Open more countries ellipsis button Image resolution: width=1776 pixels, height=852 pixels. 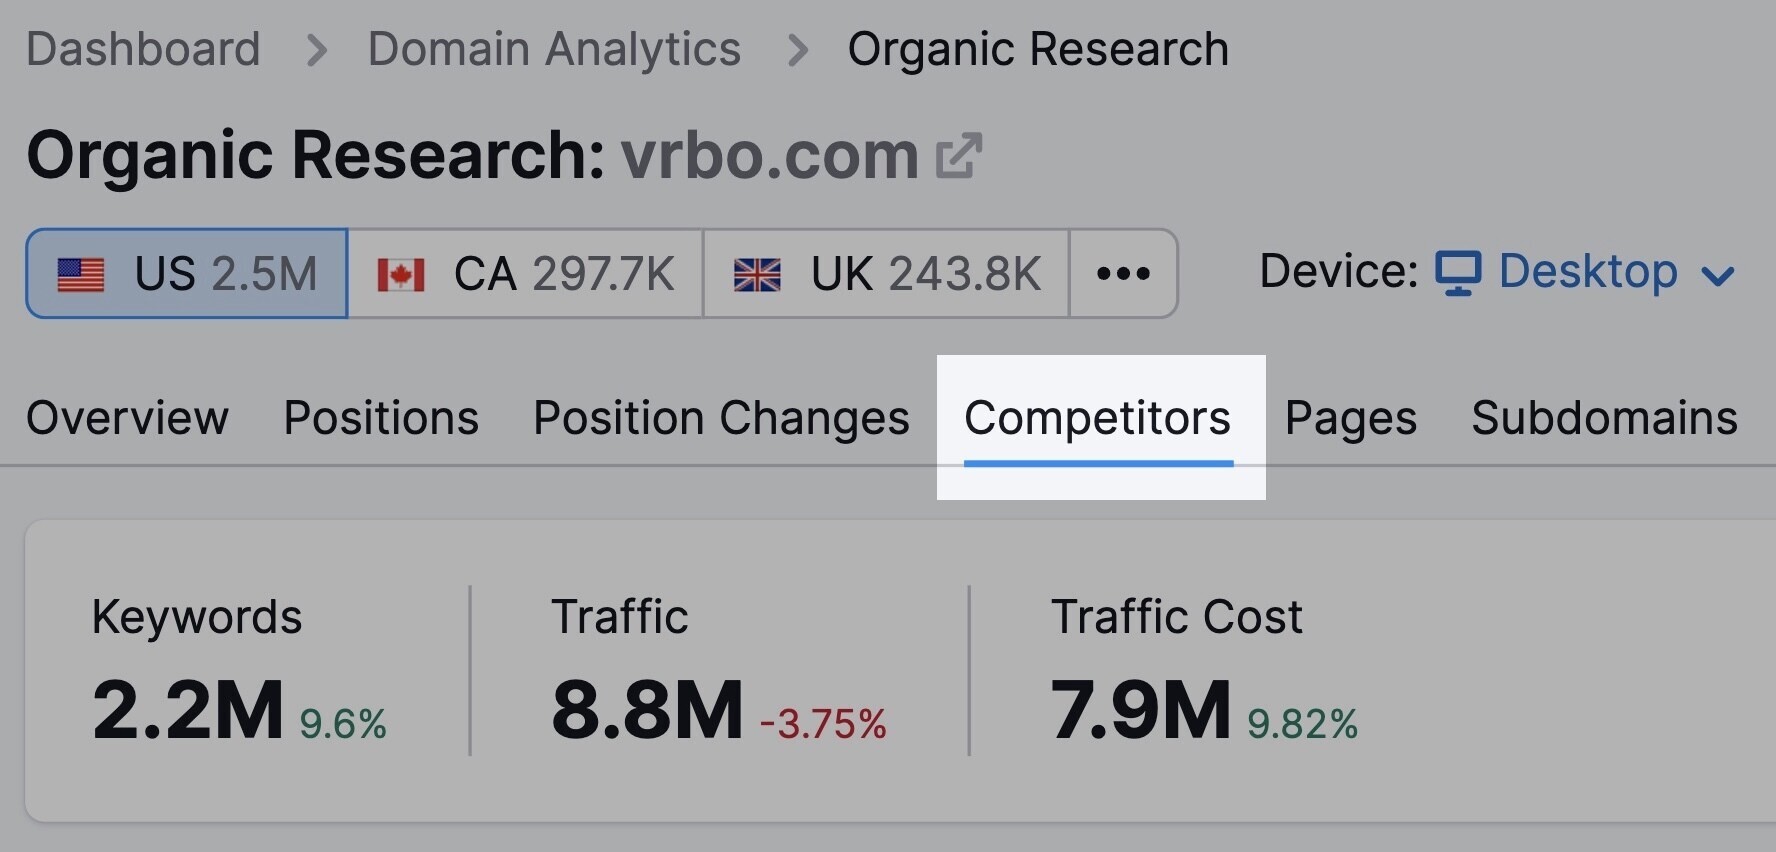click(1123, 274)
